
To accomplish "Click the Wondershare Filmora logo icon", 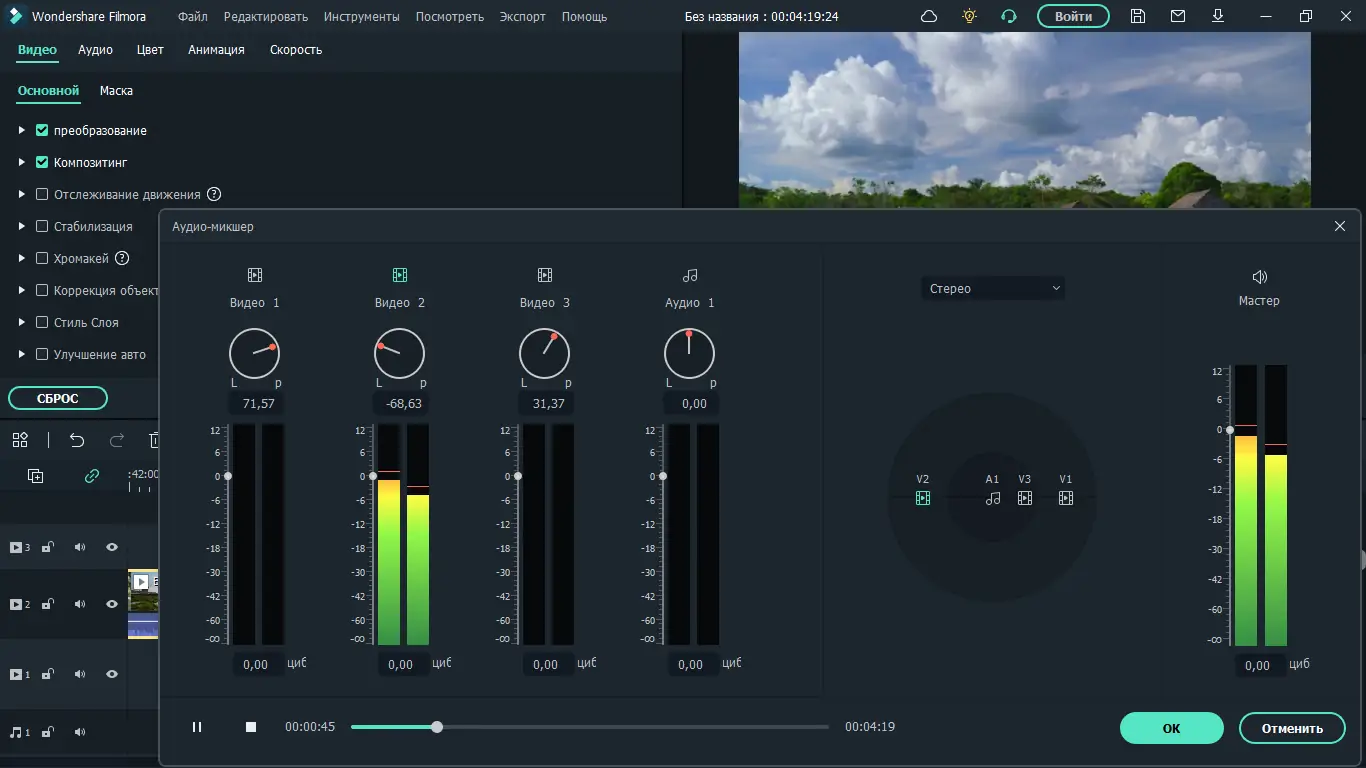I will point(16,16).
